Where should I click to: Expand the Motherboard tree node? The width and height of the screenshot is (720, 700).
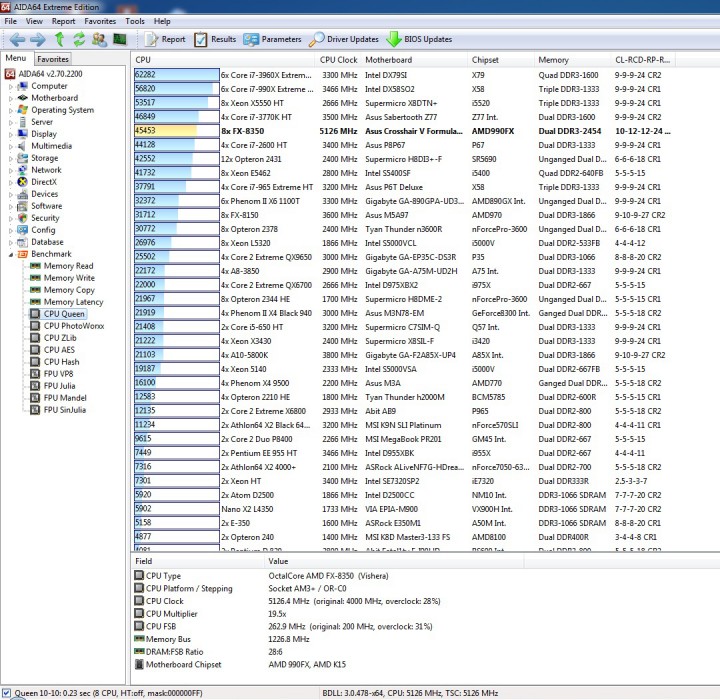coord(11,98)
